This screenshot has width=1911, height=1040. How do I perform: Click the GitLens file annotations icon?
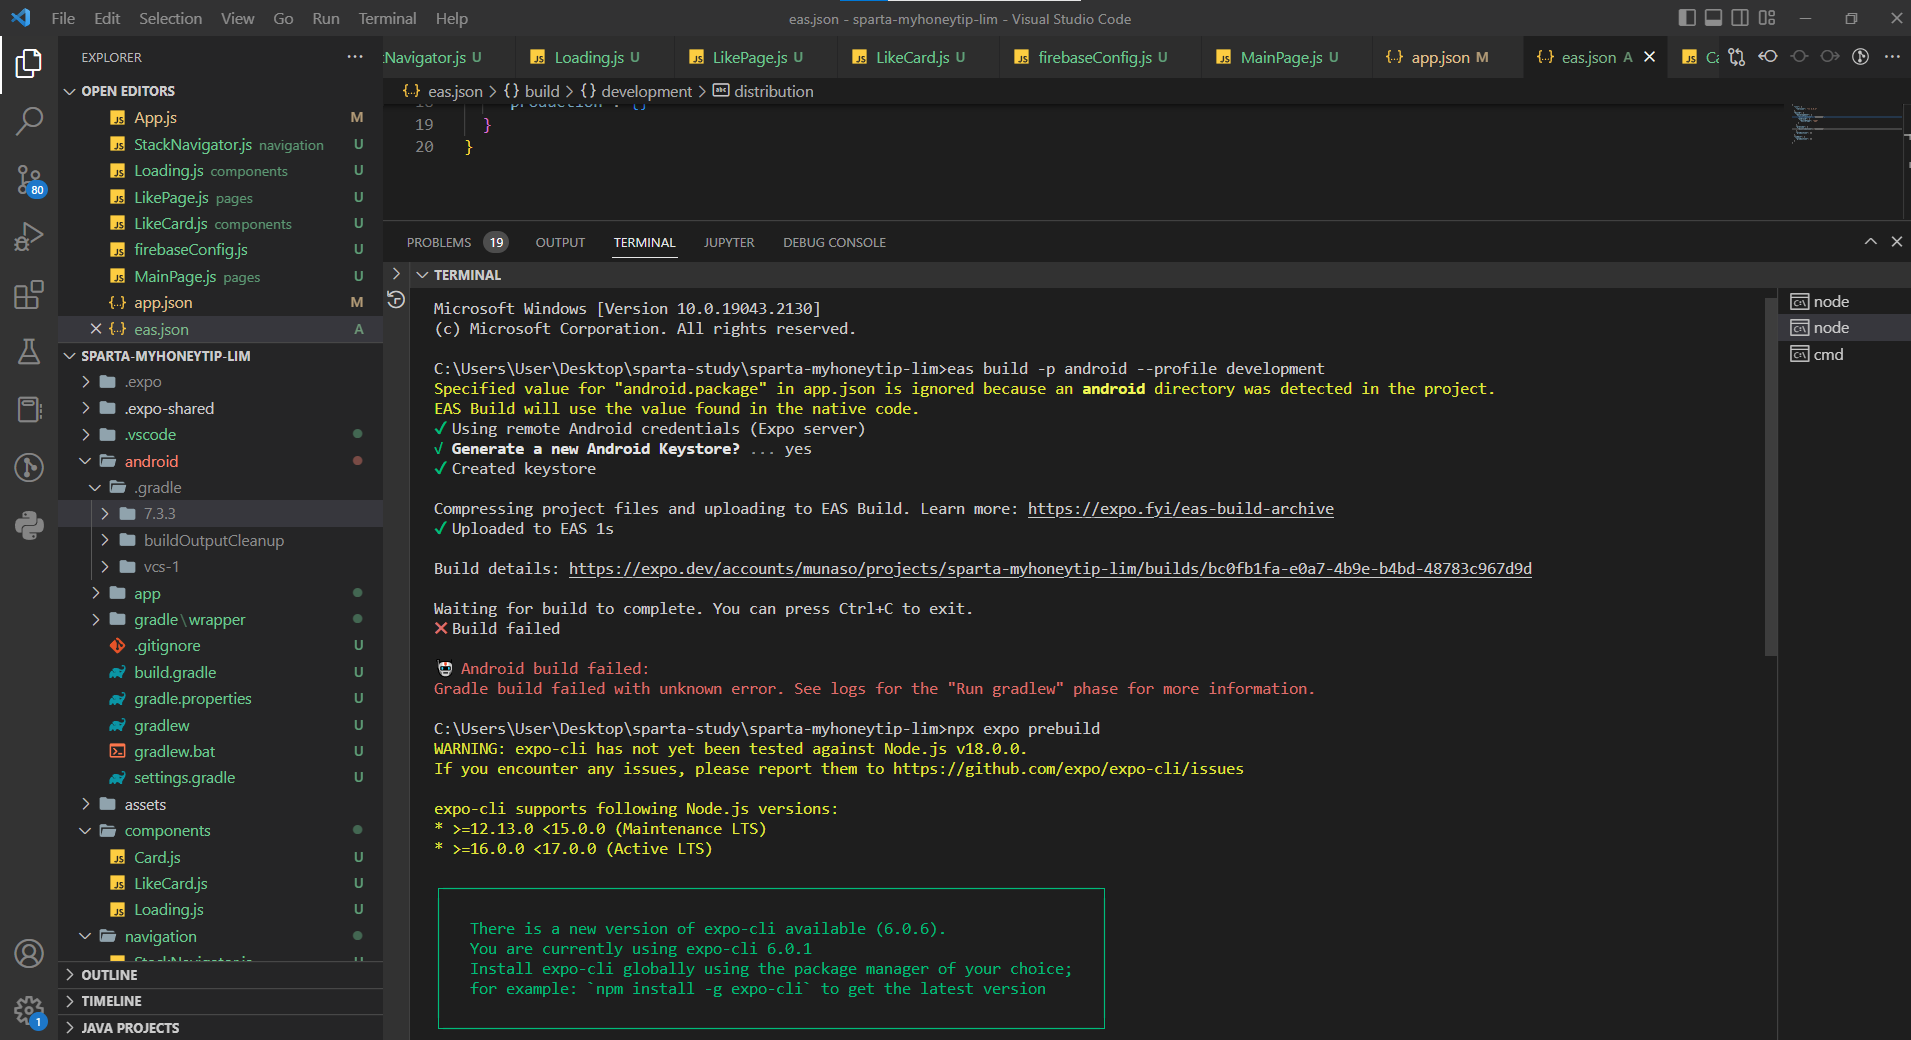pyautogui.click(x=1860, y=57)
